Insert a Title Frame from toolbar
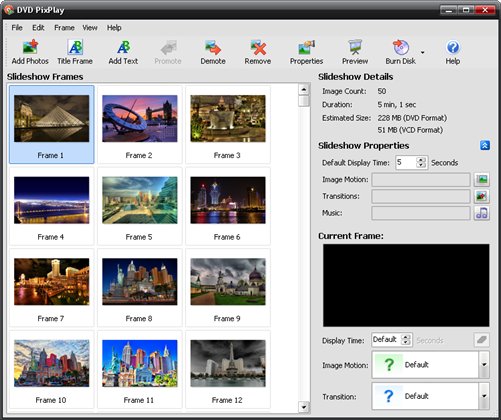Viewport: 501px width, 420px height. point(75,52)
